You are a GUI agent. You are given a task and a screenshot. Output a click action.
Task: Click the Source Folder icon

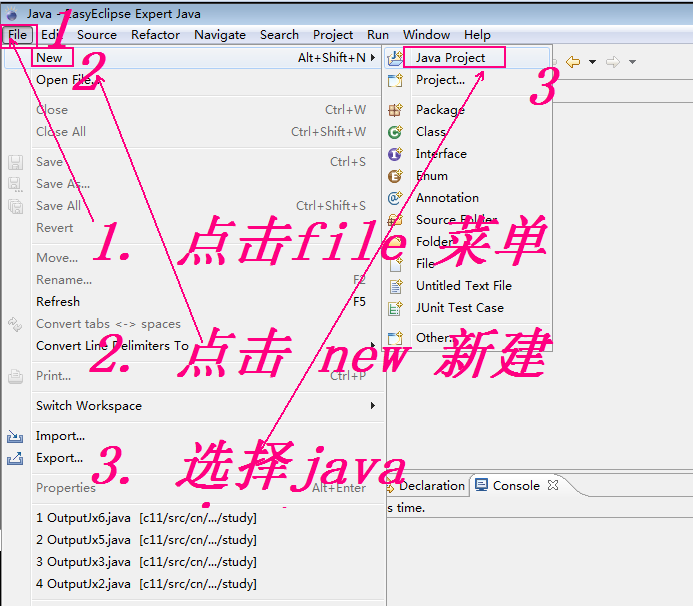[x=395, y=220]
